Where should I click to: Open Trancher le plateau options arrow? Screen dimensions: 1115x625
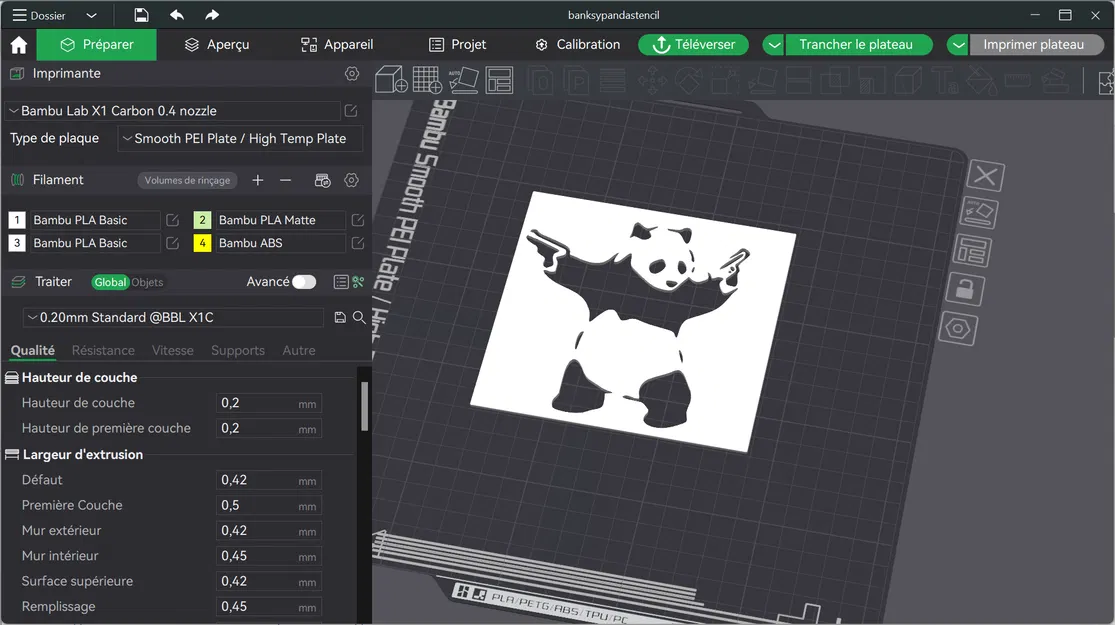(x=774, y=45)
